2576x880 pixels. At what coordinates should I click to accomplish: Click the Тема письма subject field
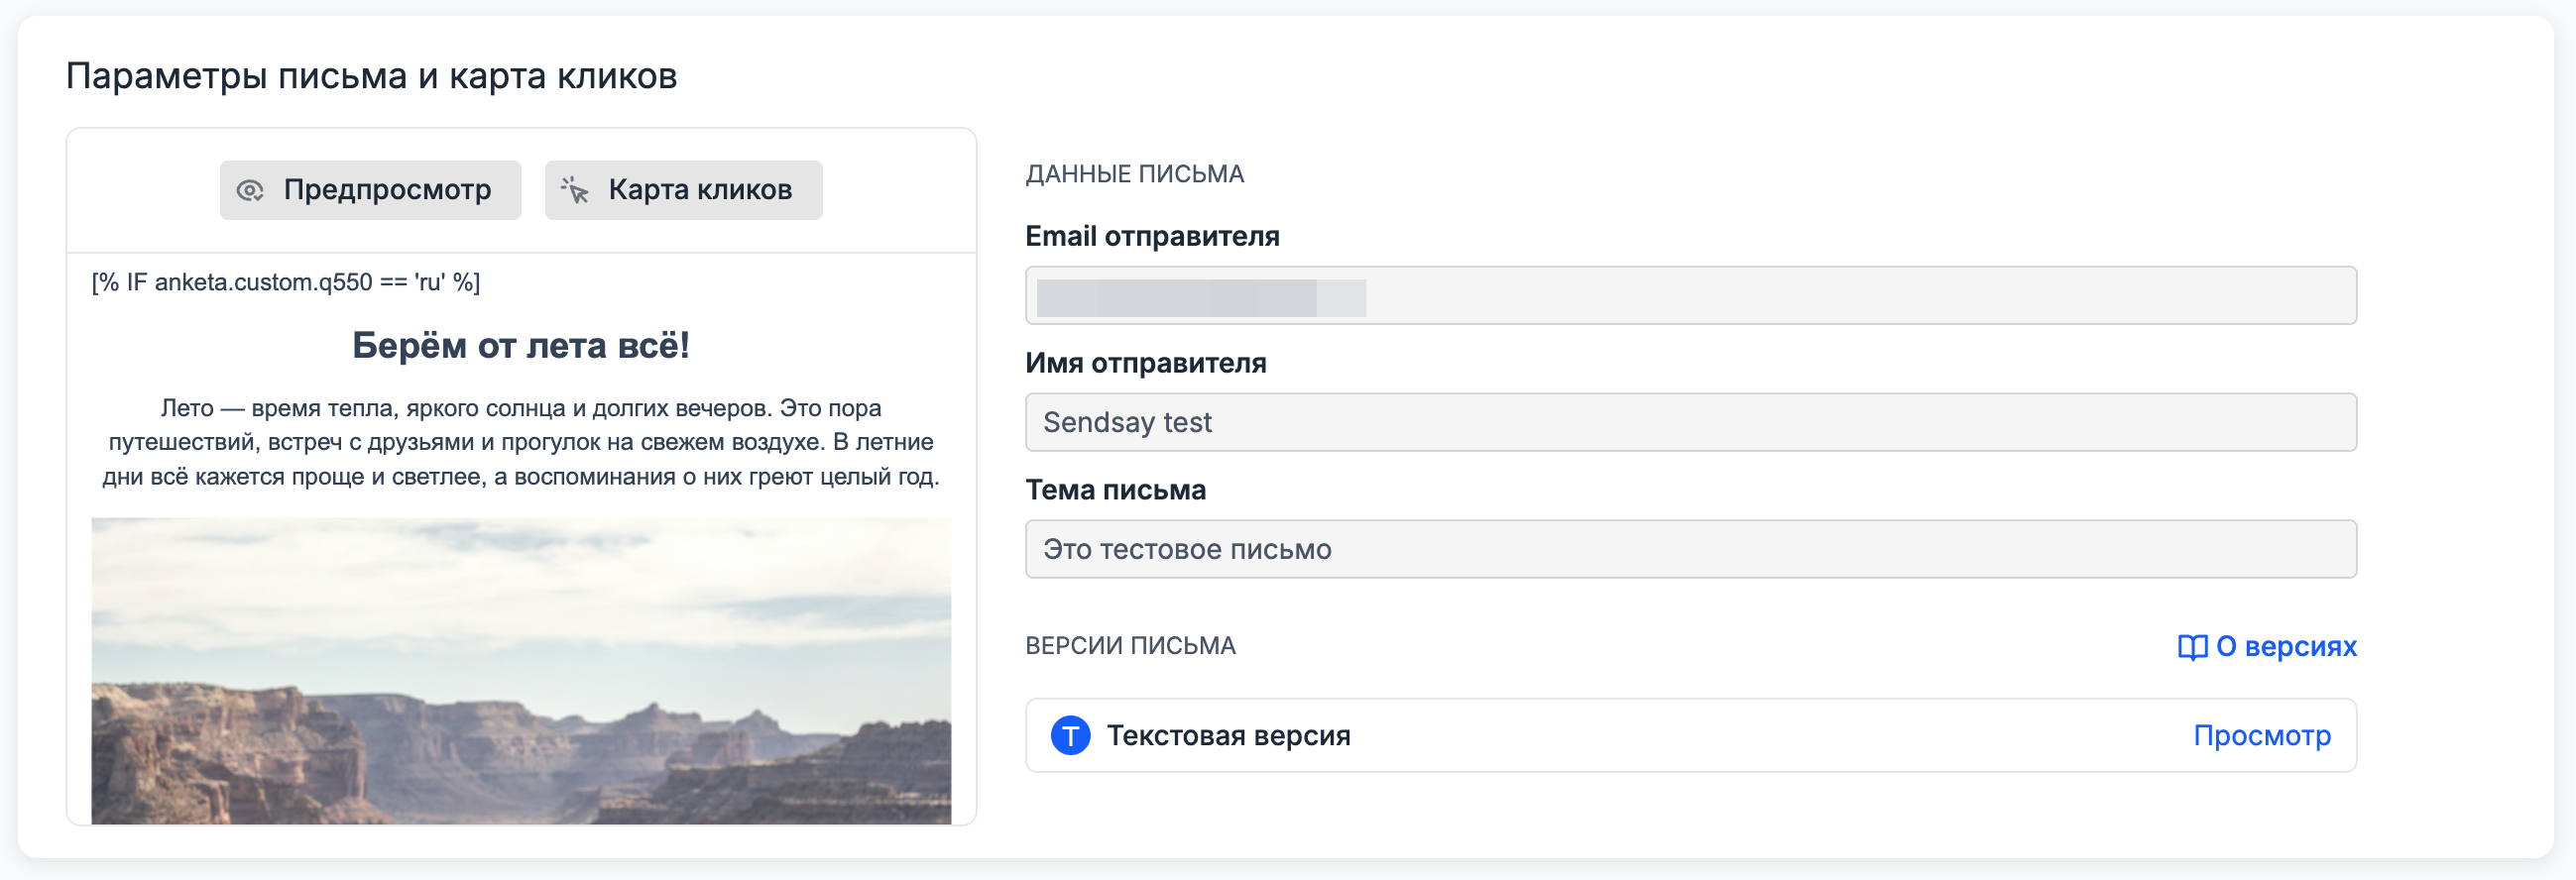coord(1690,549)
